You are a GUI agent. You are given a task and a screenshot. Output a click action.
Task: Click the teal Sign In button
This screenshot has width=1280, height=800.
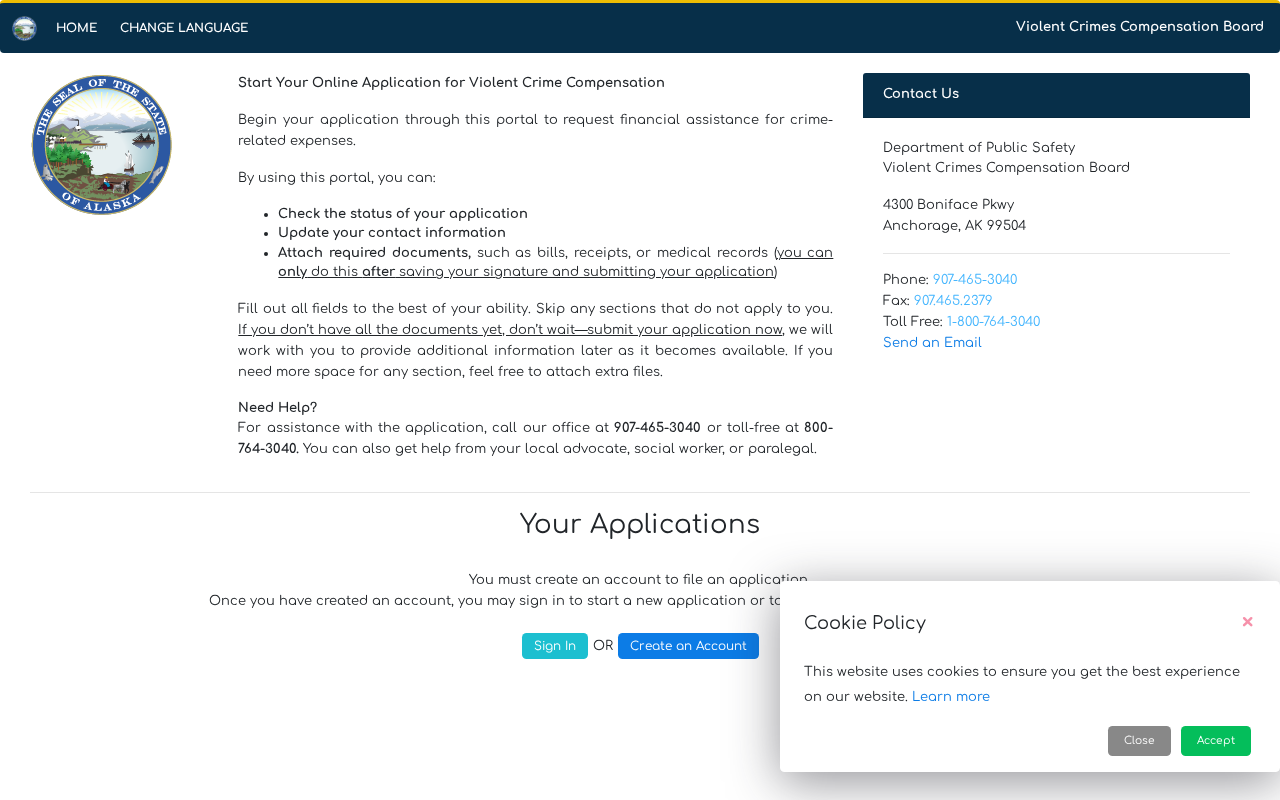click(x=554, y=646)
